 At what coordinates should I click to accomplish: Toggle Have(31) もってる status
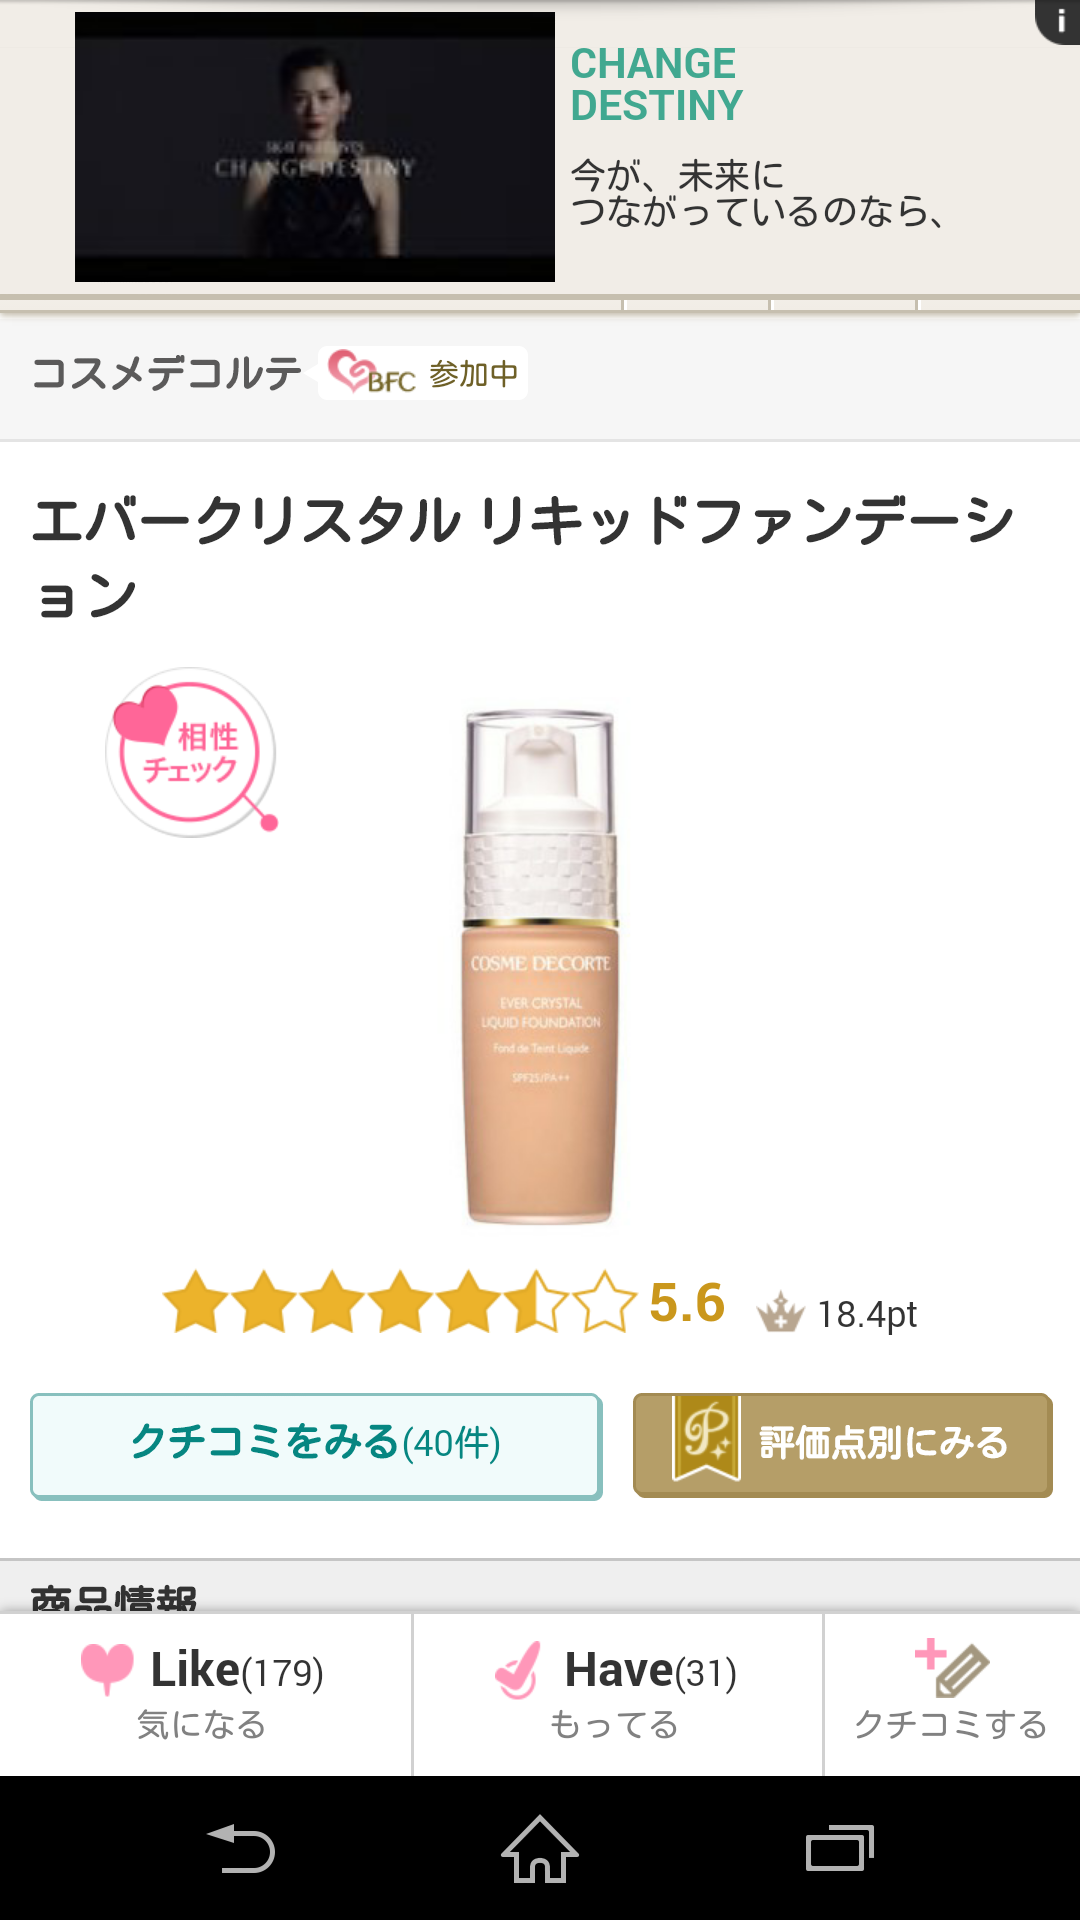(x=617, y=1694)
